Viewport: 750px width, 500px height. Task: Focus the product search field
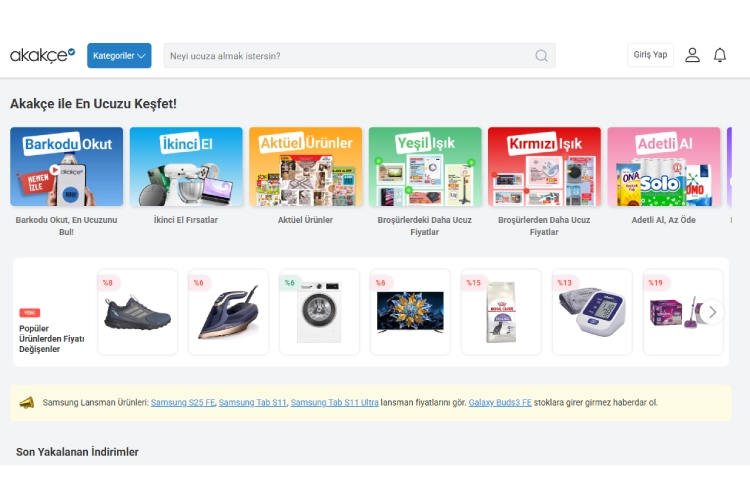pos(350,56)
